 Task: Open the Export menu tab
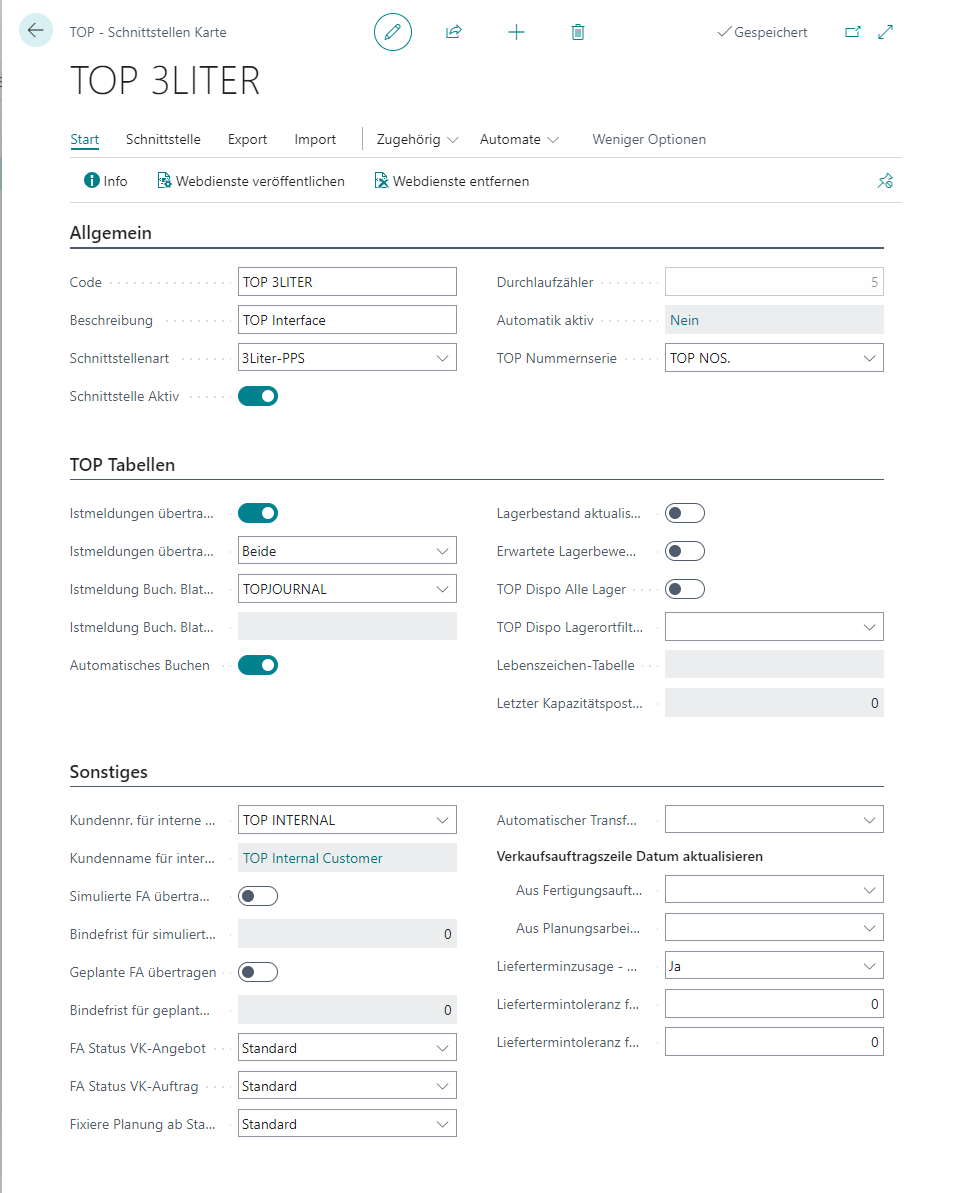247,139
